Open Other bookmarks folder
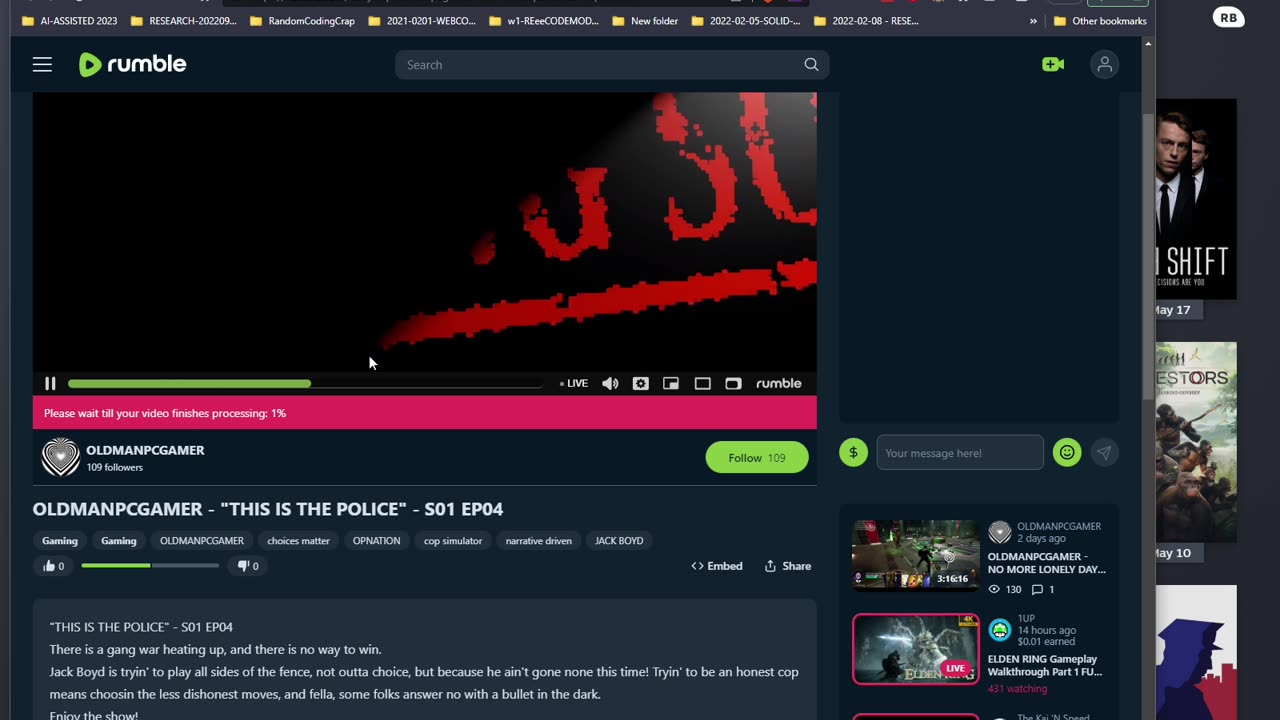 coord(1100,21)
